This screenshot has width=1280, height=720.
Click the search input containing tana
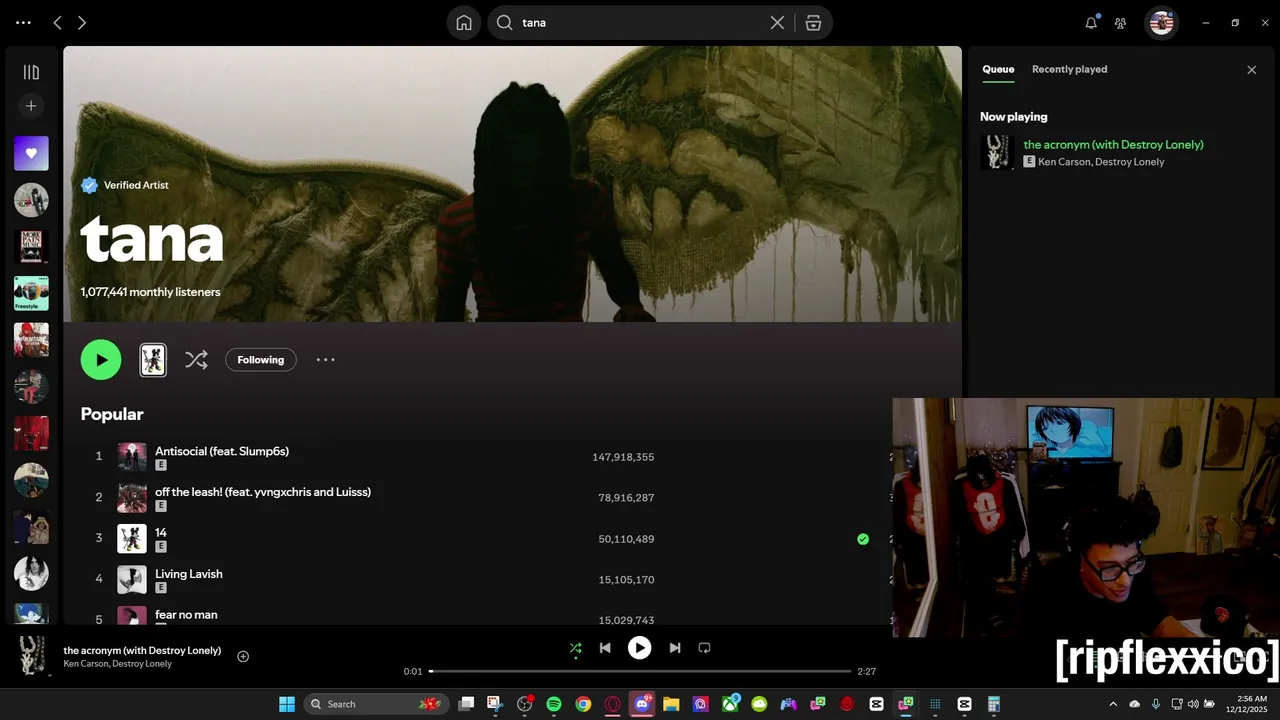640,23
